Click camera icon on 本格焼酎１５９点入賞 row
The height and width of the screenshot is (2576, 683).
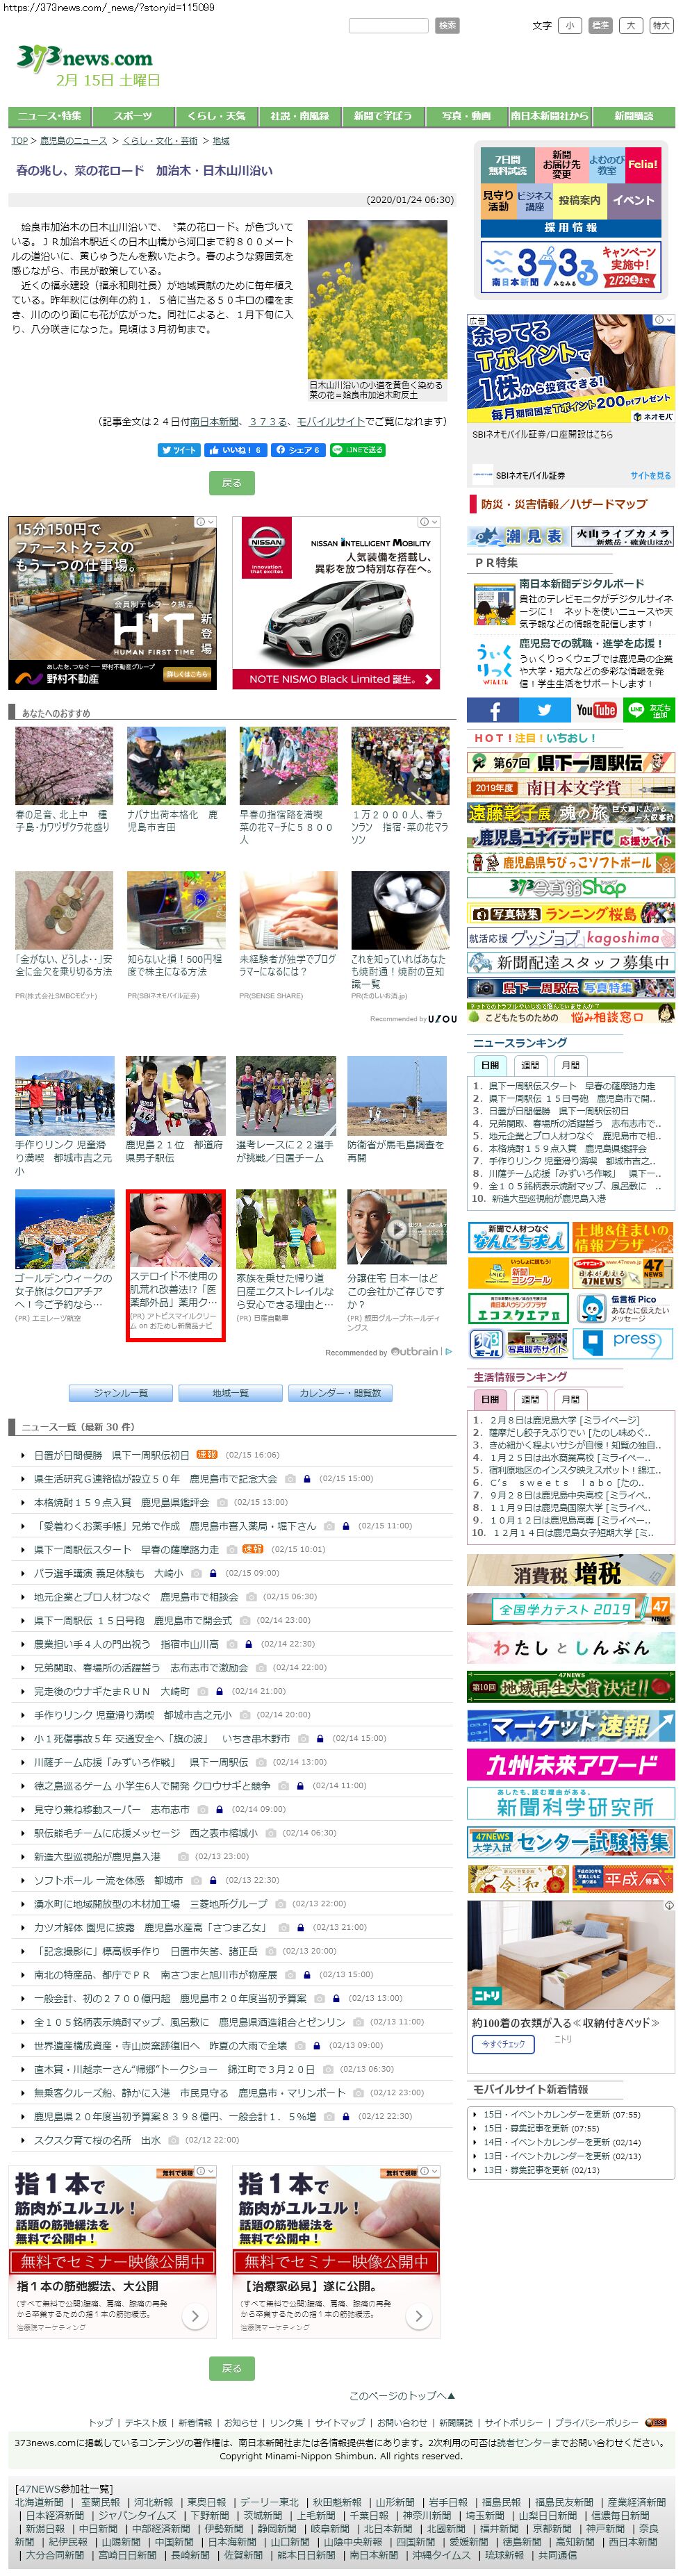pos(222,1502)
